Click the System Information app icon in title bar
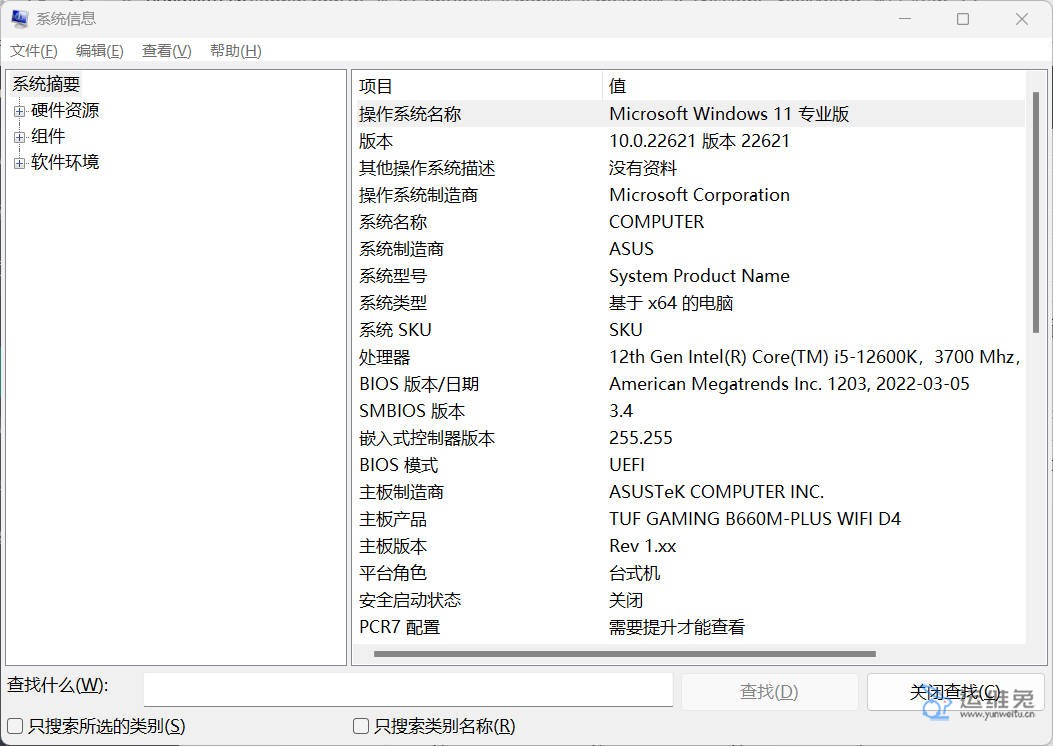The image size is (1053, 746). point(19,19)
